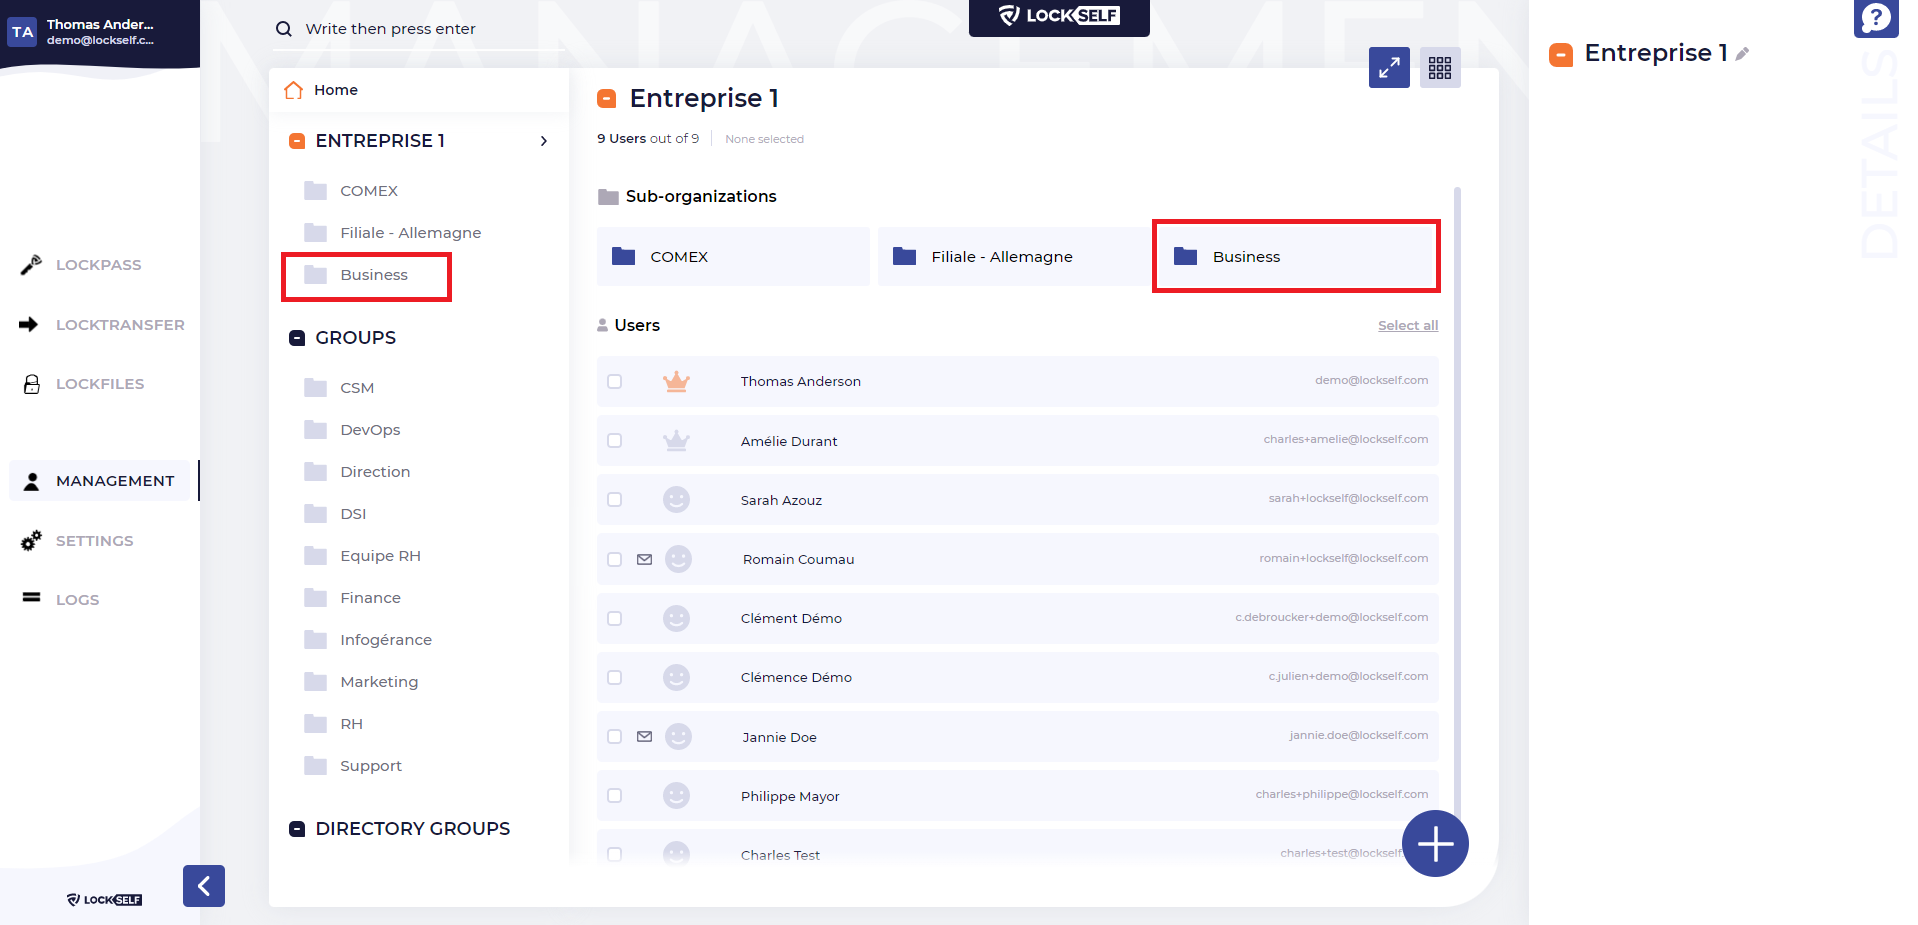Go to Home in the tree
The height and width of the screenshot is (925, 1918).
click(335, 90)
